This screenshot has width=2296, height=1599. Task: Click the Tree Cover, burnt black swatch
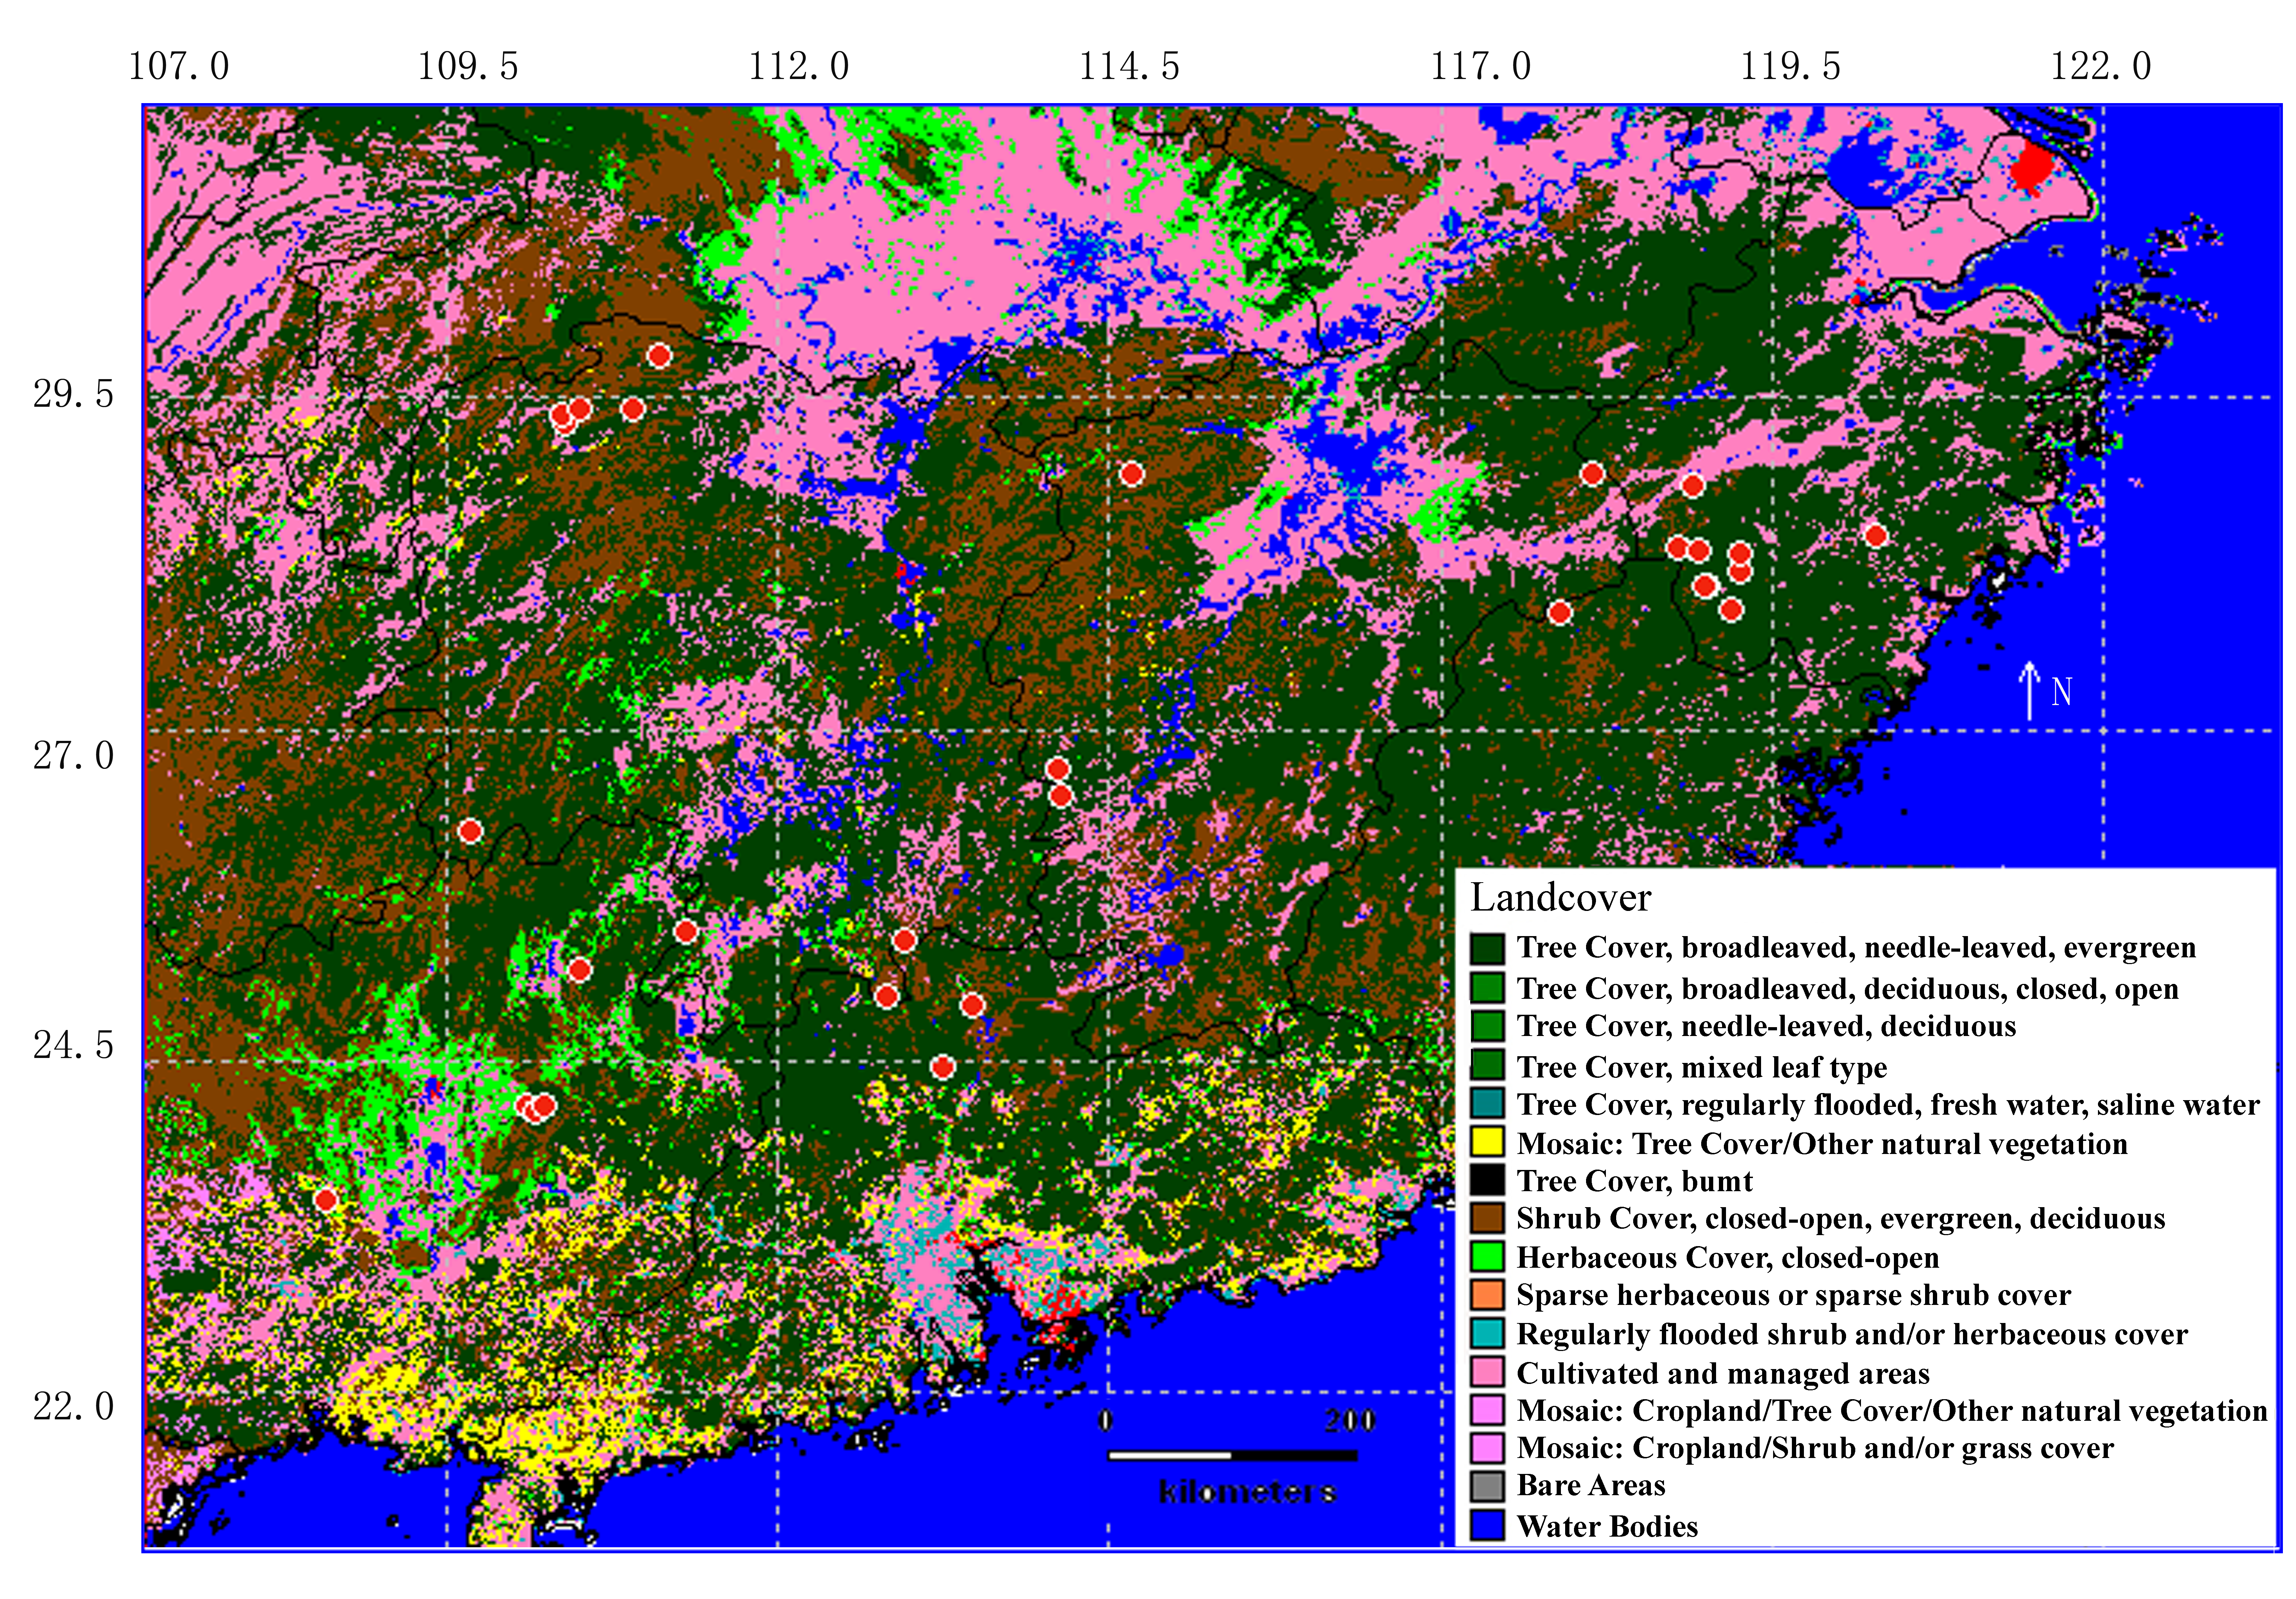[1487, 1180]
